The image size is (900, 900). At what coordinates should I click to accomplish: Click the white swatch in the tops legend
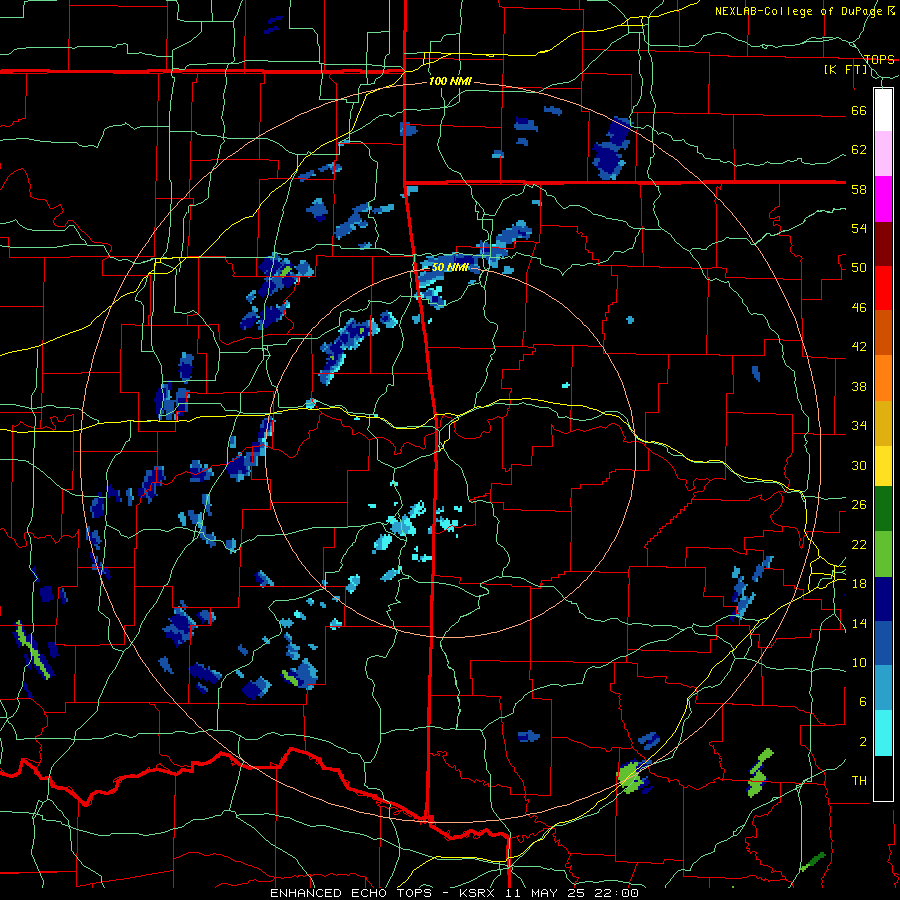click(883, 110)
